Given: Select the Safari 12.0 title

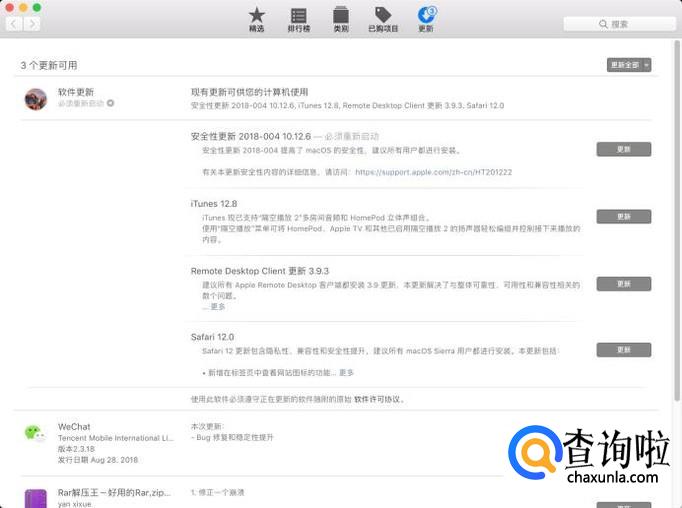Looking at the screenshot, I should click(212, 337).
